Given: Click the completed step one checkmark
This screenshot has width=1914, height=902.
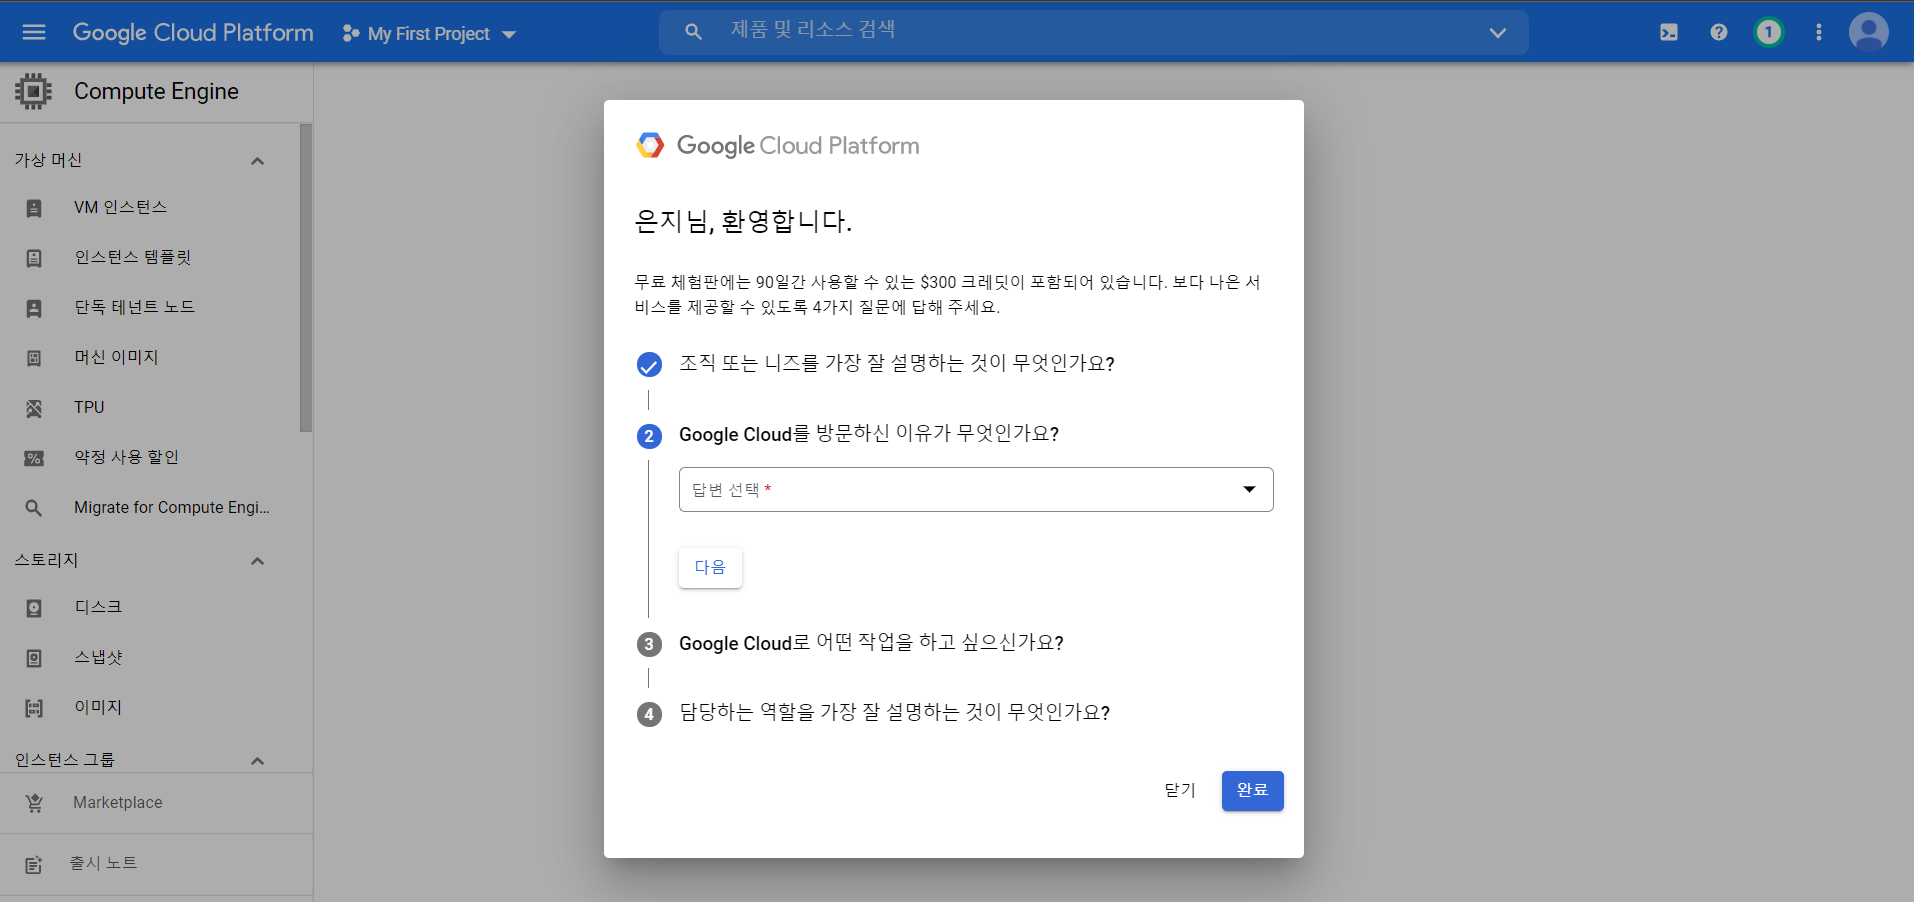Looking at the screenshot, I should (x=649, y=364).
